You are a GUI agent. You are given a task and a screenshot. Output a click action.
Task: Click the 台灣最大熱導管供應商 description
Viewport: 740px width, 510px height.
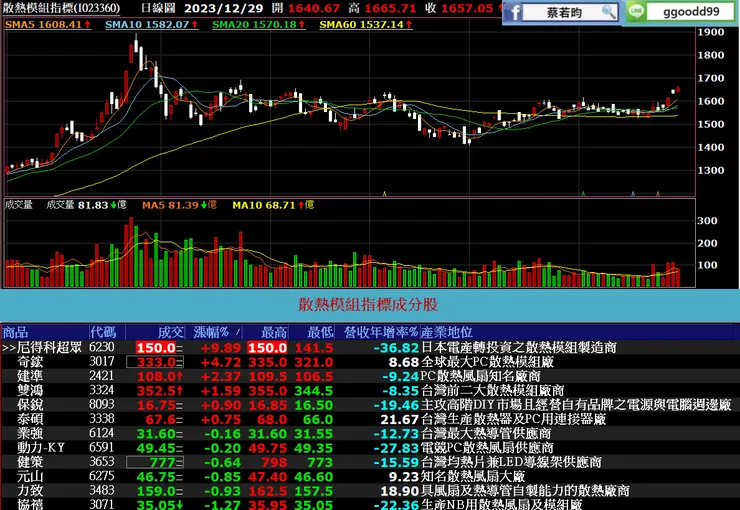click(486, 434)
